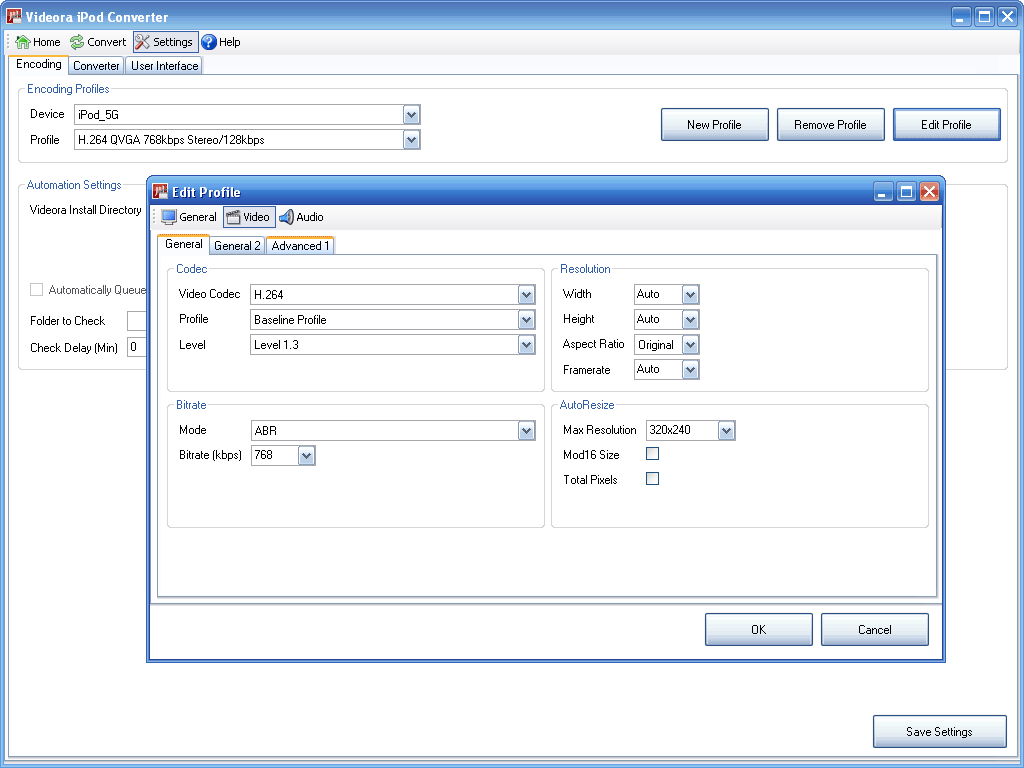Click the Audio speaker icon in Edit Profile
Screen dimensions: 1024x768
pos(287,217)
